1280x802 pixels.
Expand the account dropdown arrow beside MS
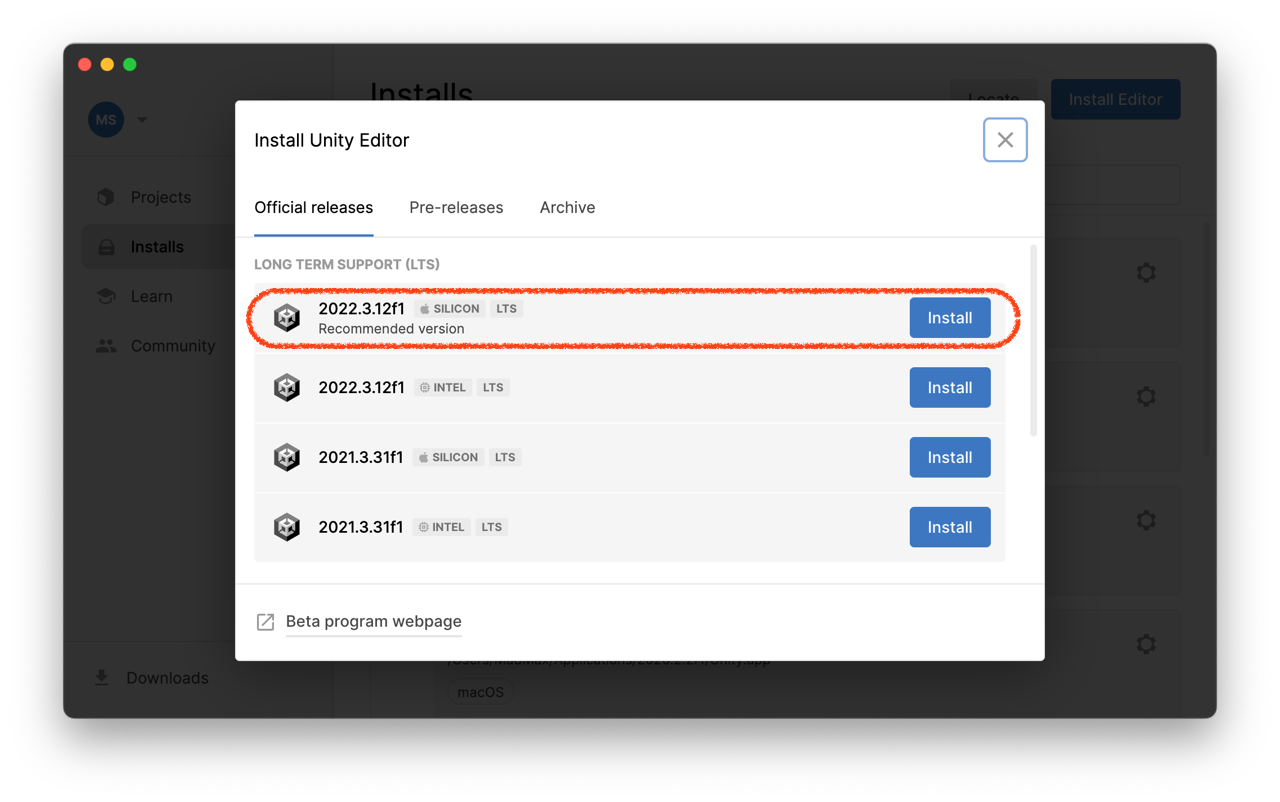coord(142,120)
